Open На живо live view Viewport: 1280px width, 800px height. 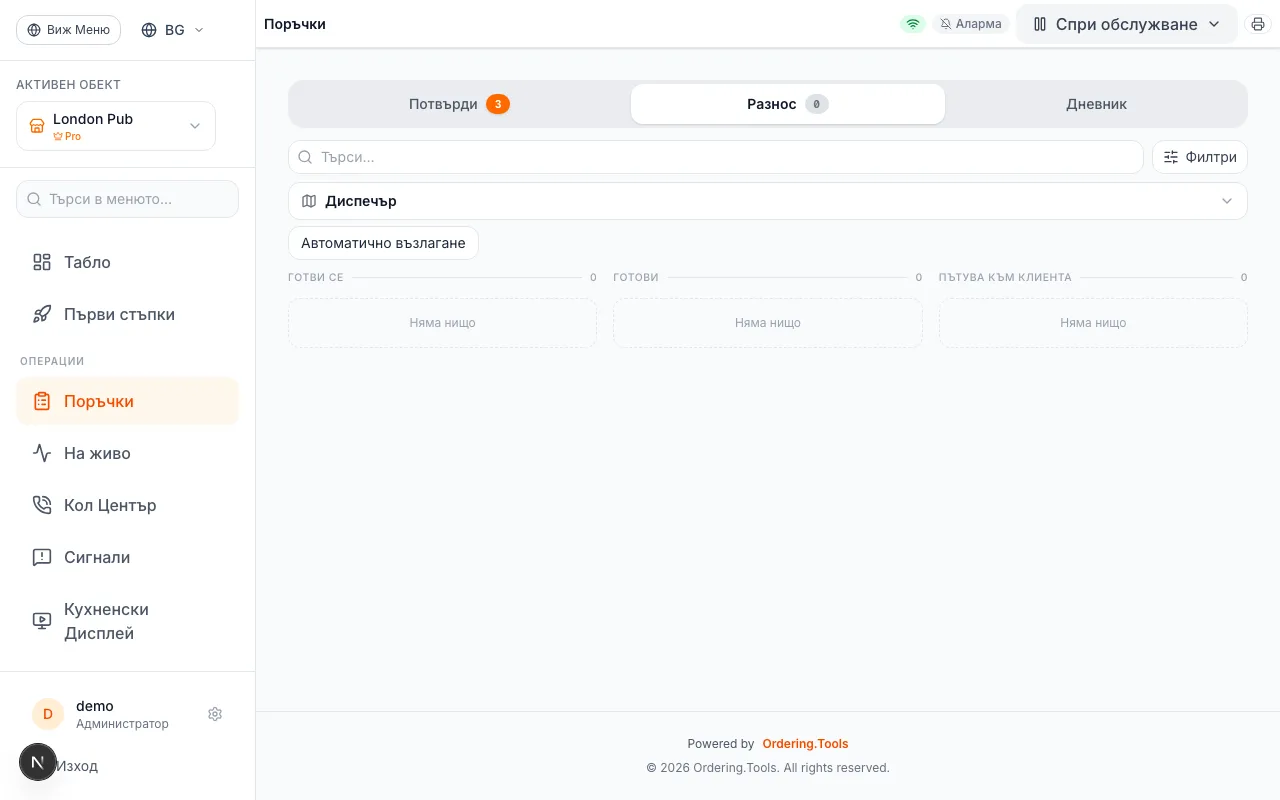(127, 453)
